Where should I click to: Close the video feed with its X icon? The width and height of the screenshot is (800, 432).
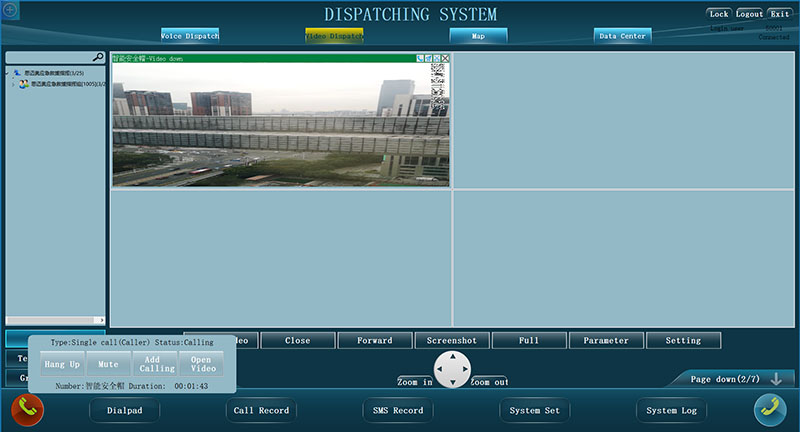point(445,59)
